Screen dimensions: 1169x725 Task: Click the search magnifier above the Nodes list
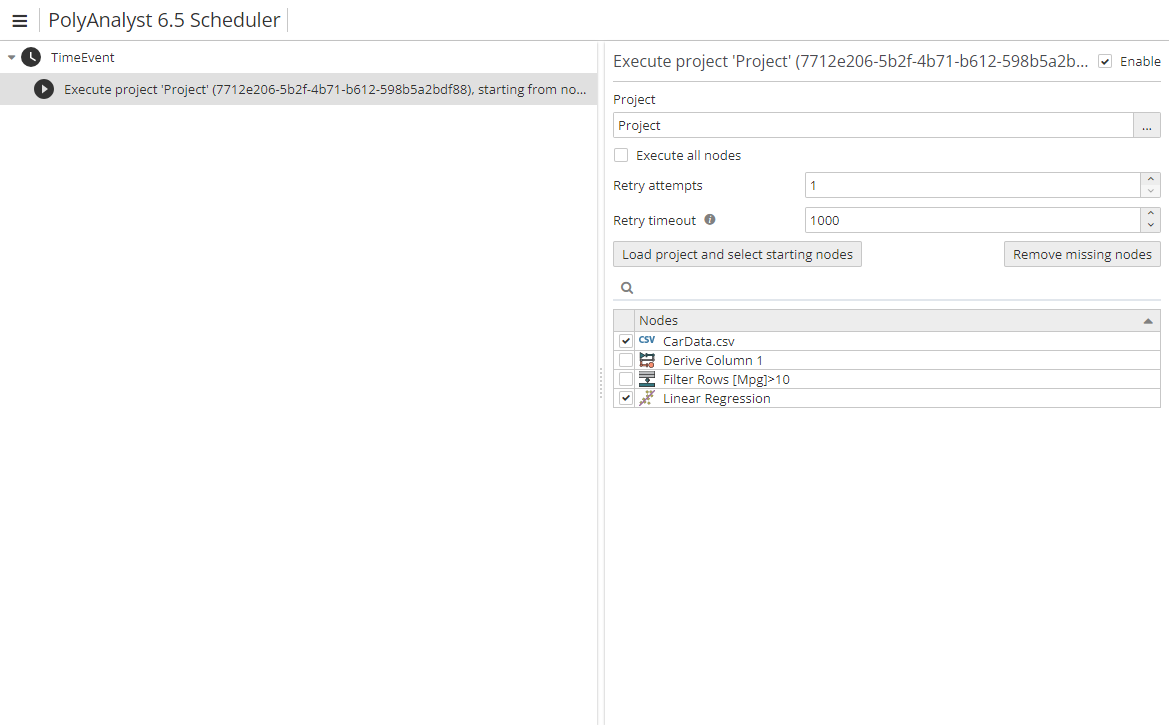click(626, 287)
